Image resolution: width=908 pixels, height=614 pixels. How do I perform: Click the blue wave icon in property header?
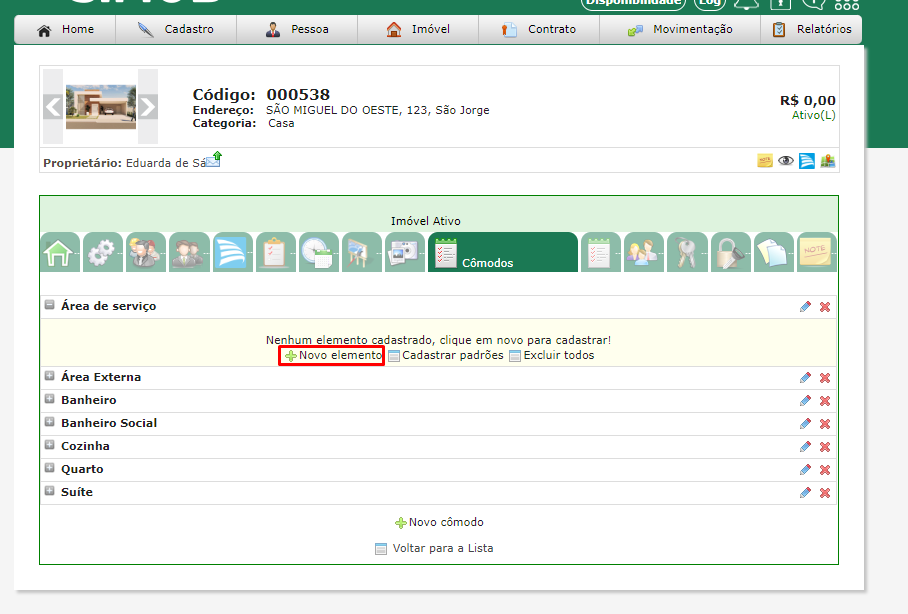807,161
